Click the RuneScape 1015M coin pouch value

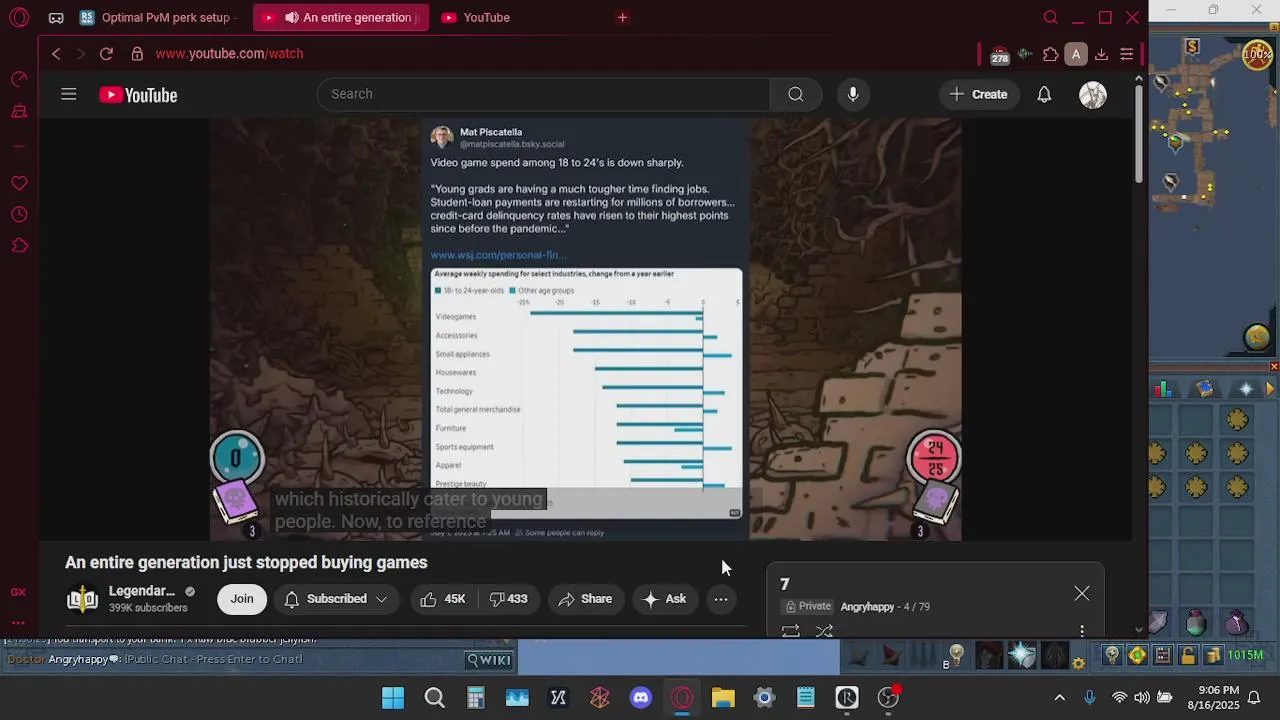(1246, 656)
